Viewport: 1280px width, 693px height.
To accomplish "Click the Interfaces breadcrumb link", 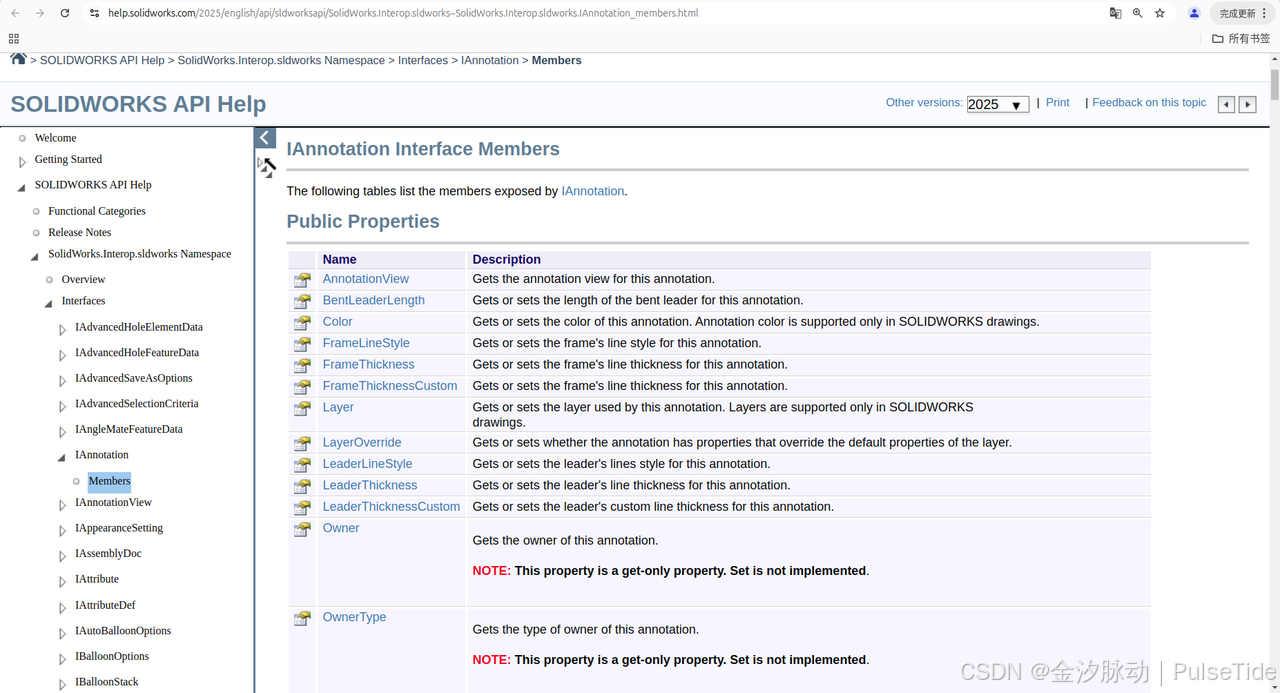I will click(x=423, y=60).
